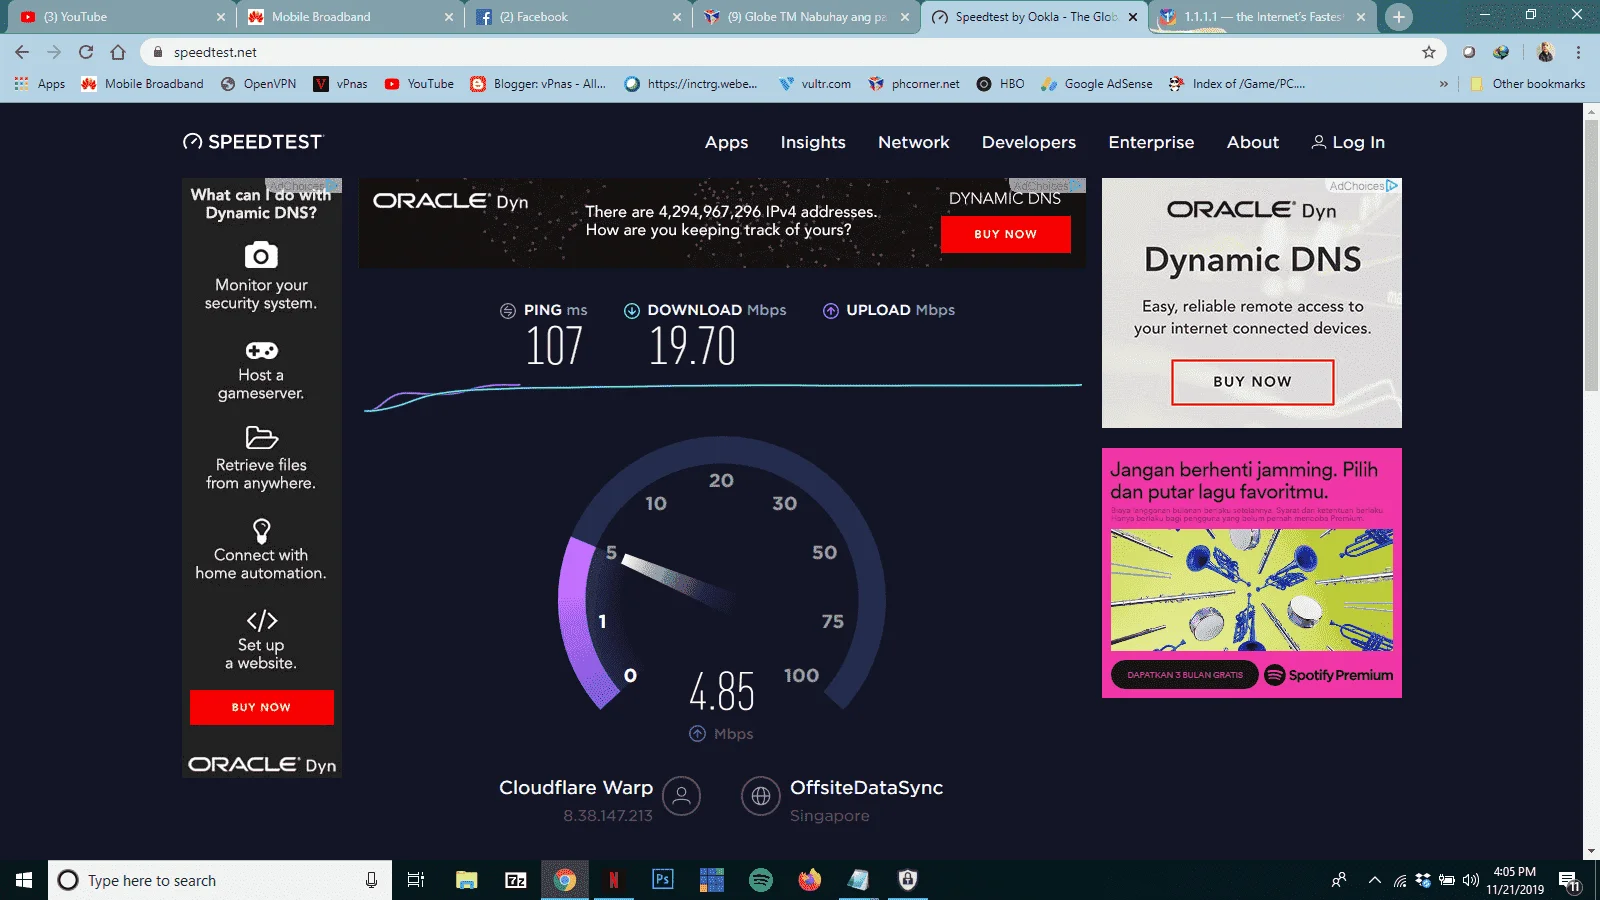
Task: Open the vPnas bookmark
Action: click(x=341, y=84)
